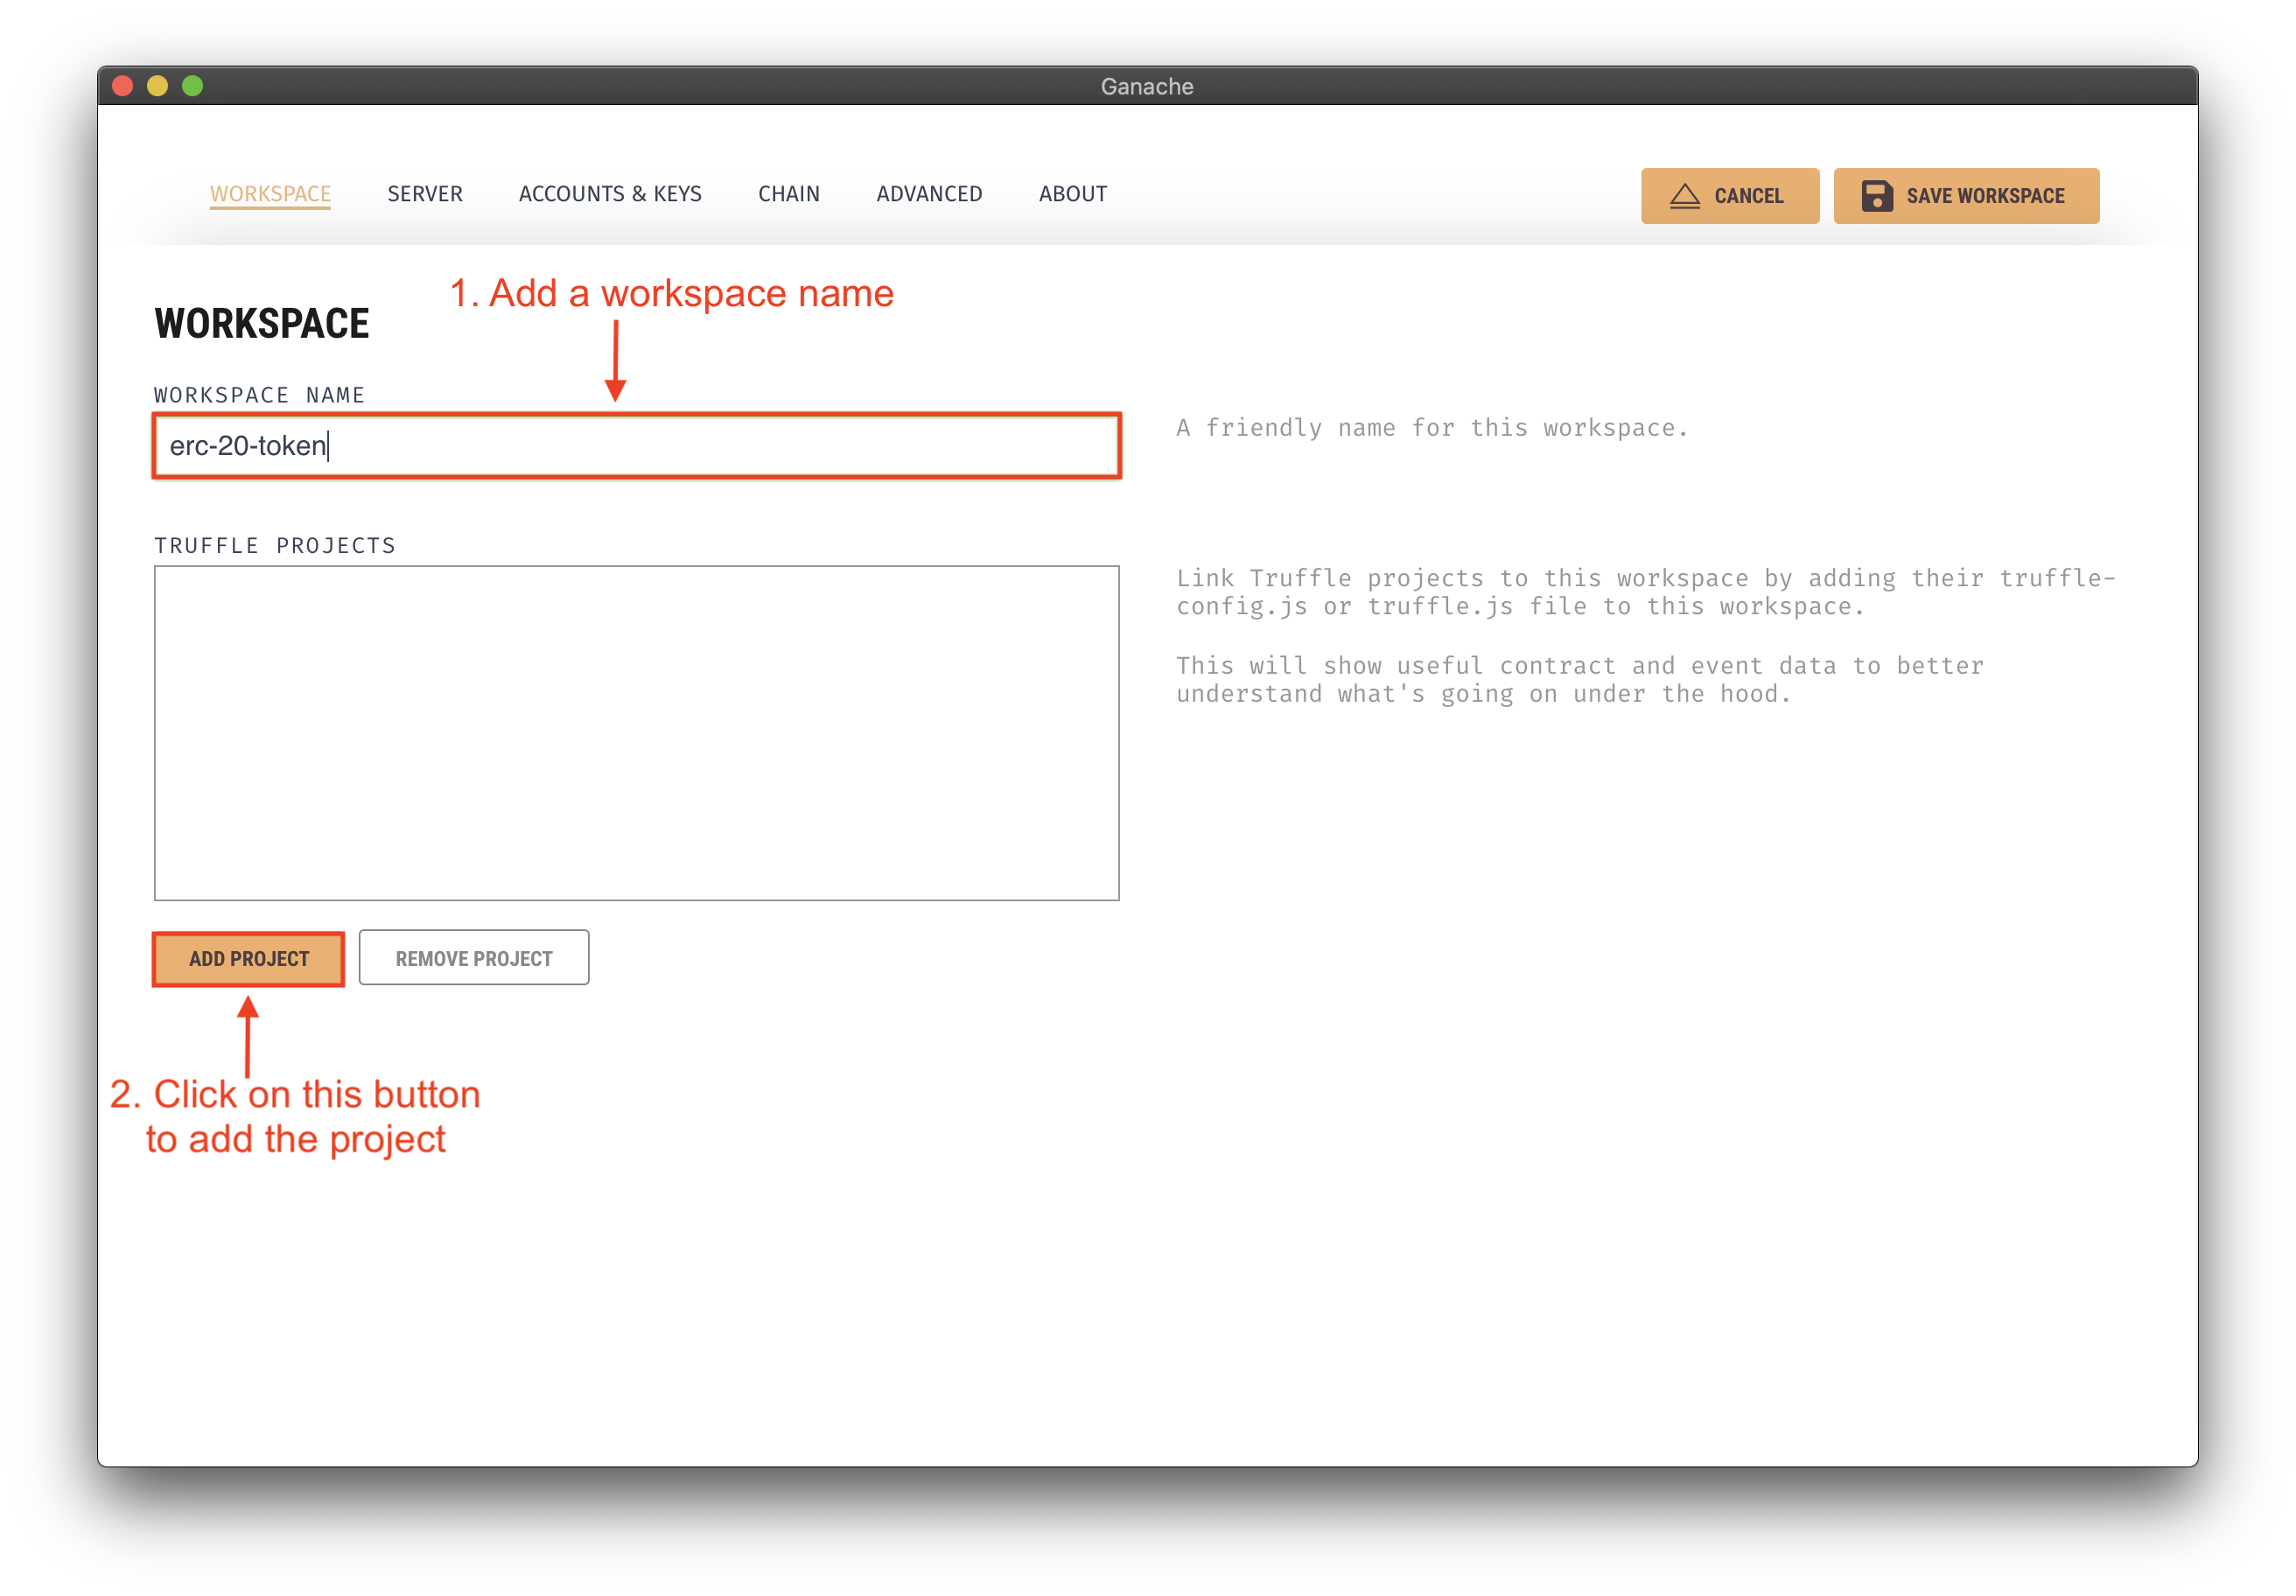Image resolution: width=2296 pixels, height=1596 pixels.
Task: Click the ADVANCED tab
Action: (930, 193)
